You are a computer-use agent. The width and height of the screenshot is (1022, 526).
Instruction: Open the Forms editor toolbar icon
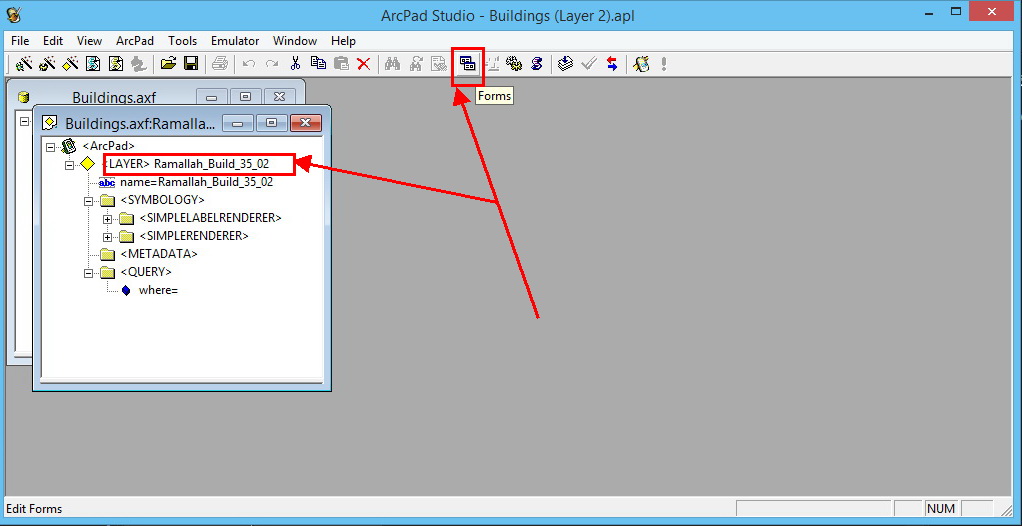pos(467,63)
